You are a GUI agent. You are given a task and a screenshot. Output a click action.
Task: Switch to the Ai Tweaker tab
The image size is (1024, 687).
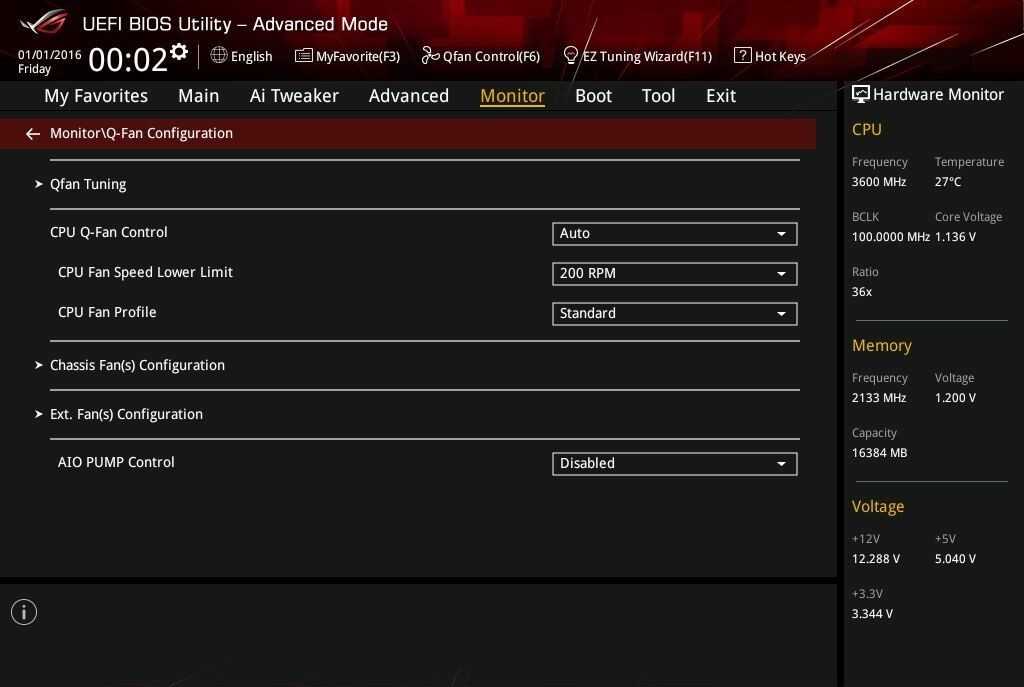[294, 96]
